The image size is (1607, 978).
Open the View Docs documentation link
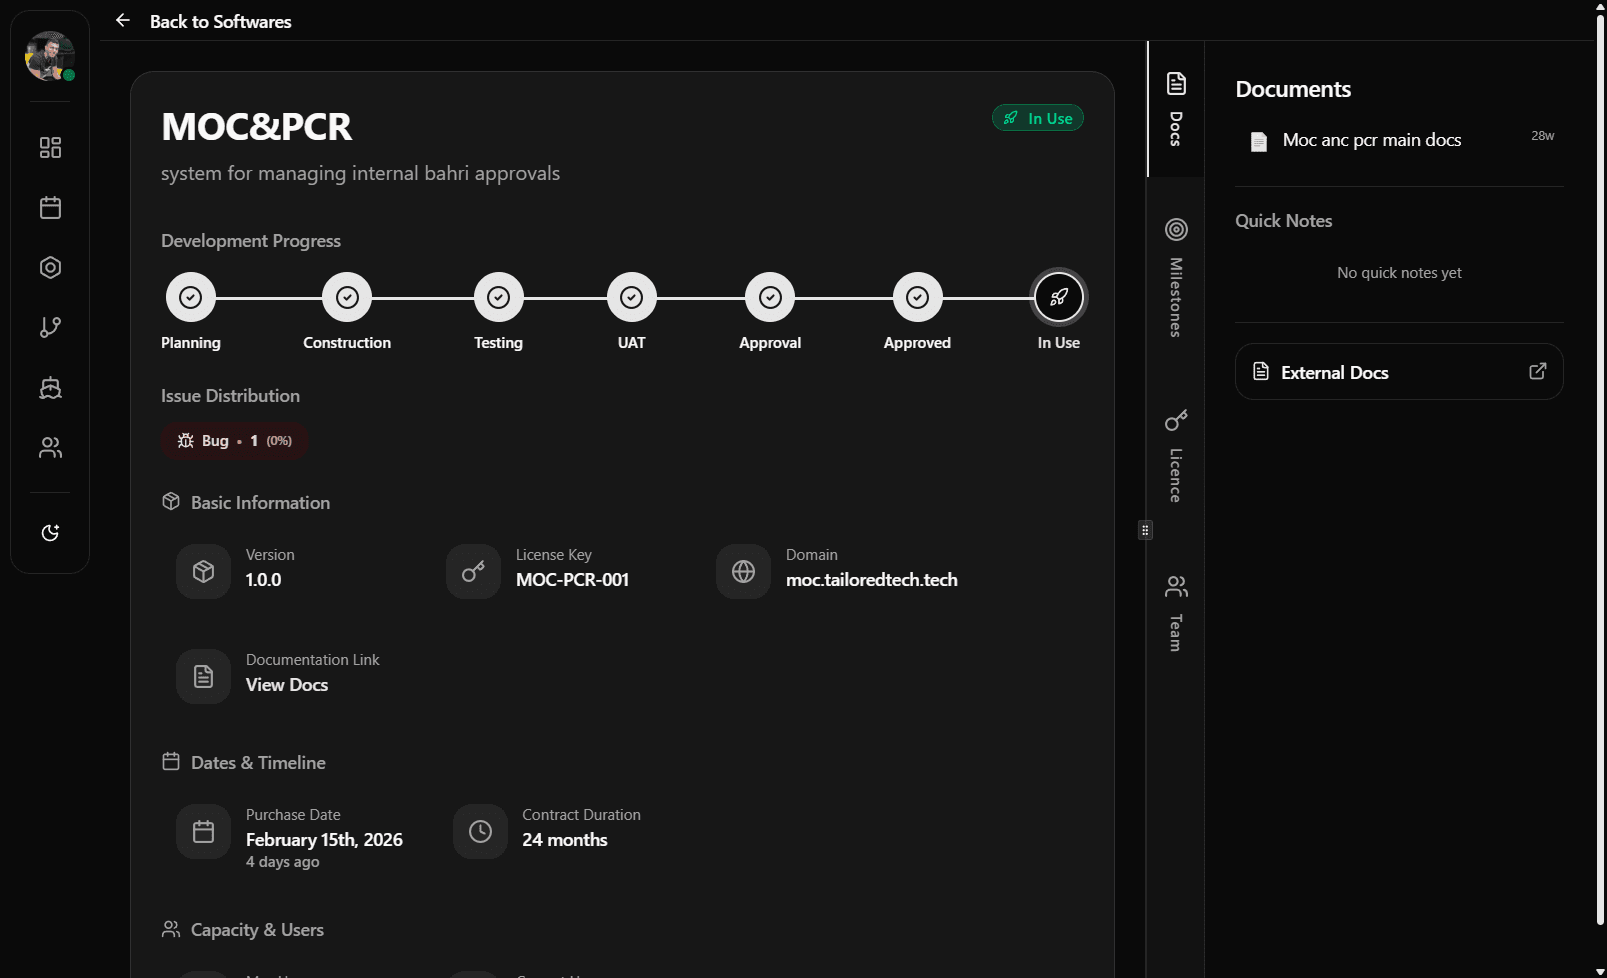coord(287,684)
